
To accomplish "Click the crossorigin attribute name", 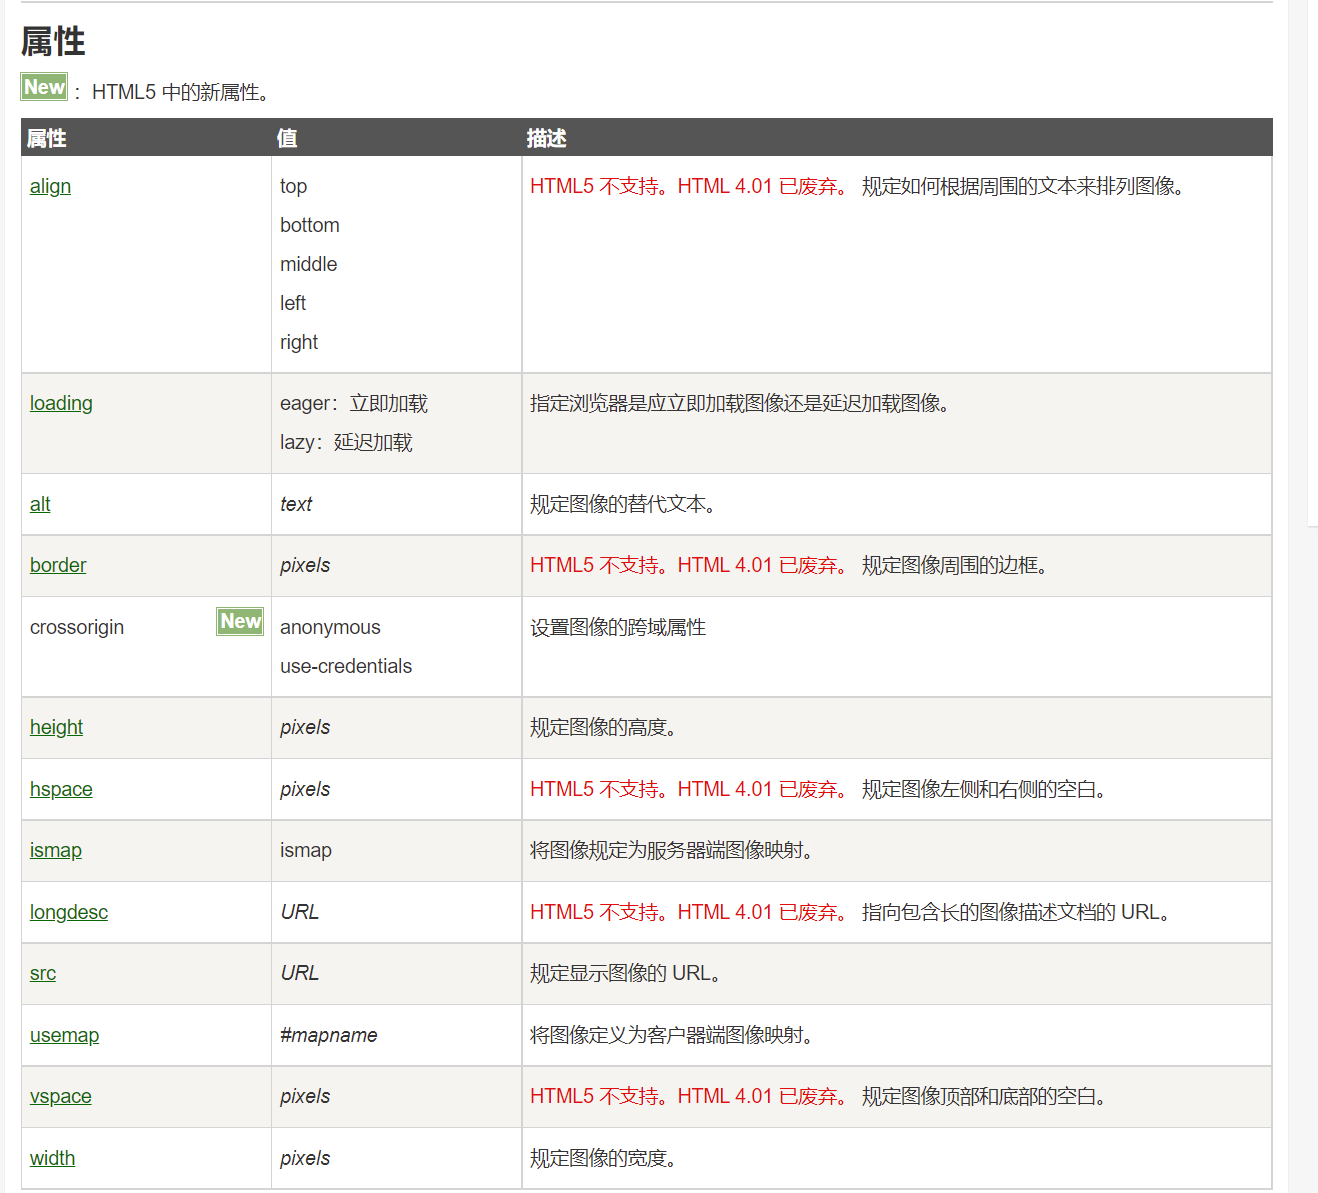I will tap(77, 628).
